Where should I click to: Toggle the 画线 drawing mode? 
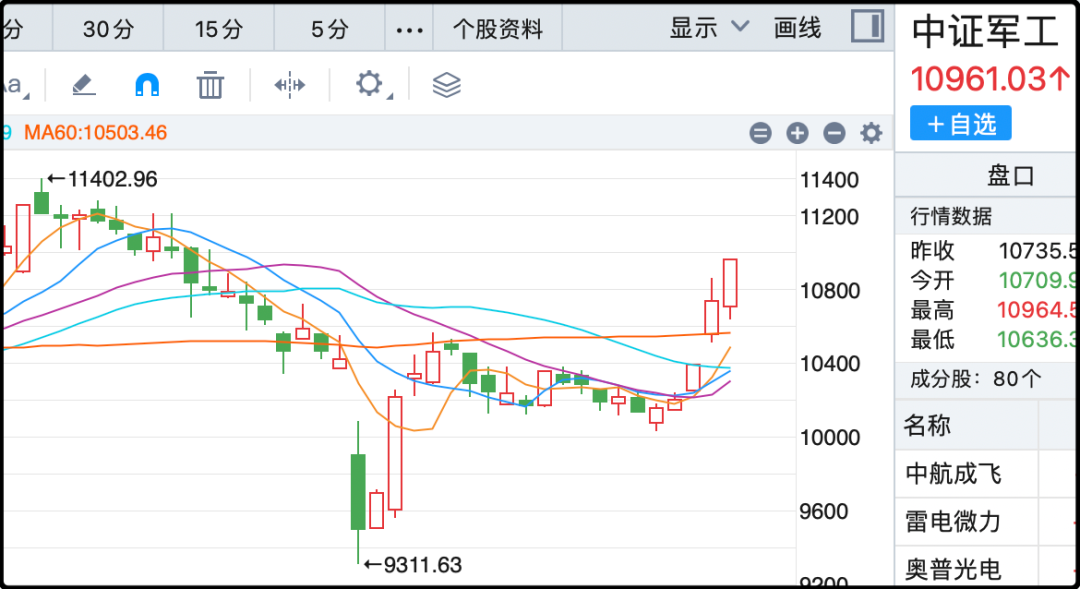tap(797, 28)
